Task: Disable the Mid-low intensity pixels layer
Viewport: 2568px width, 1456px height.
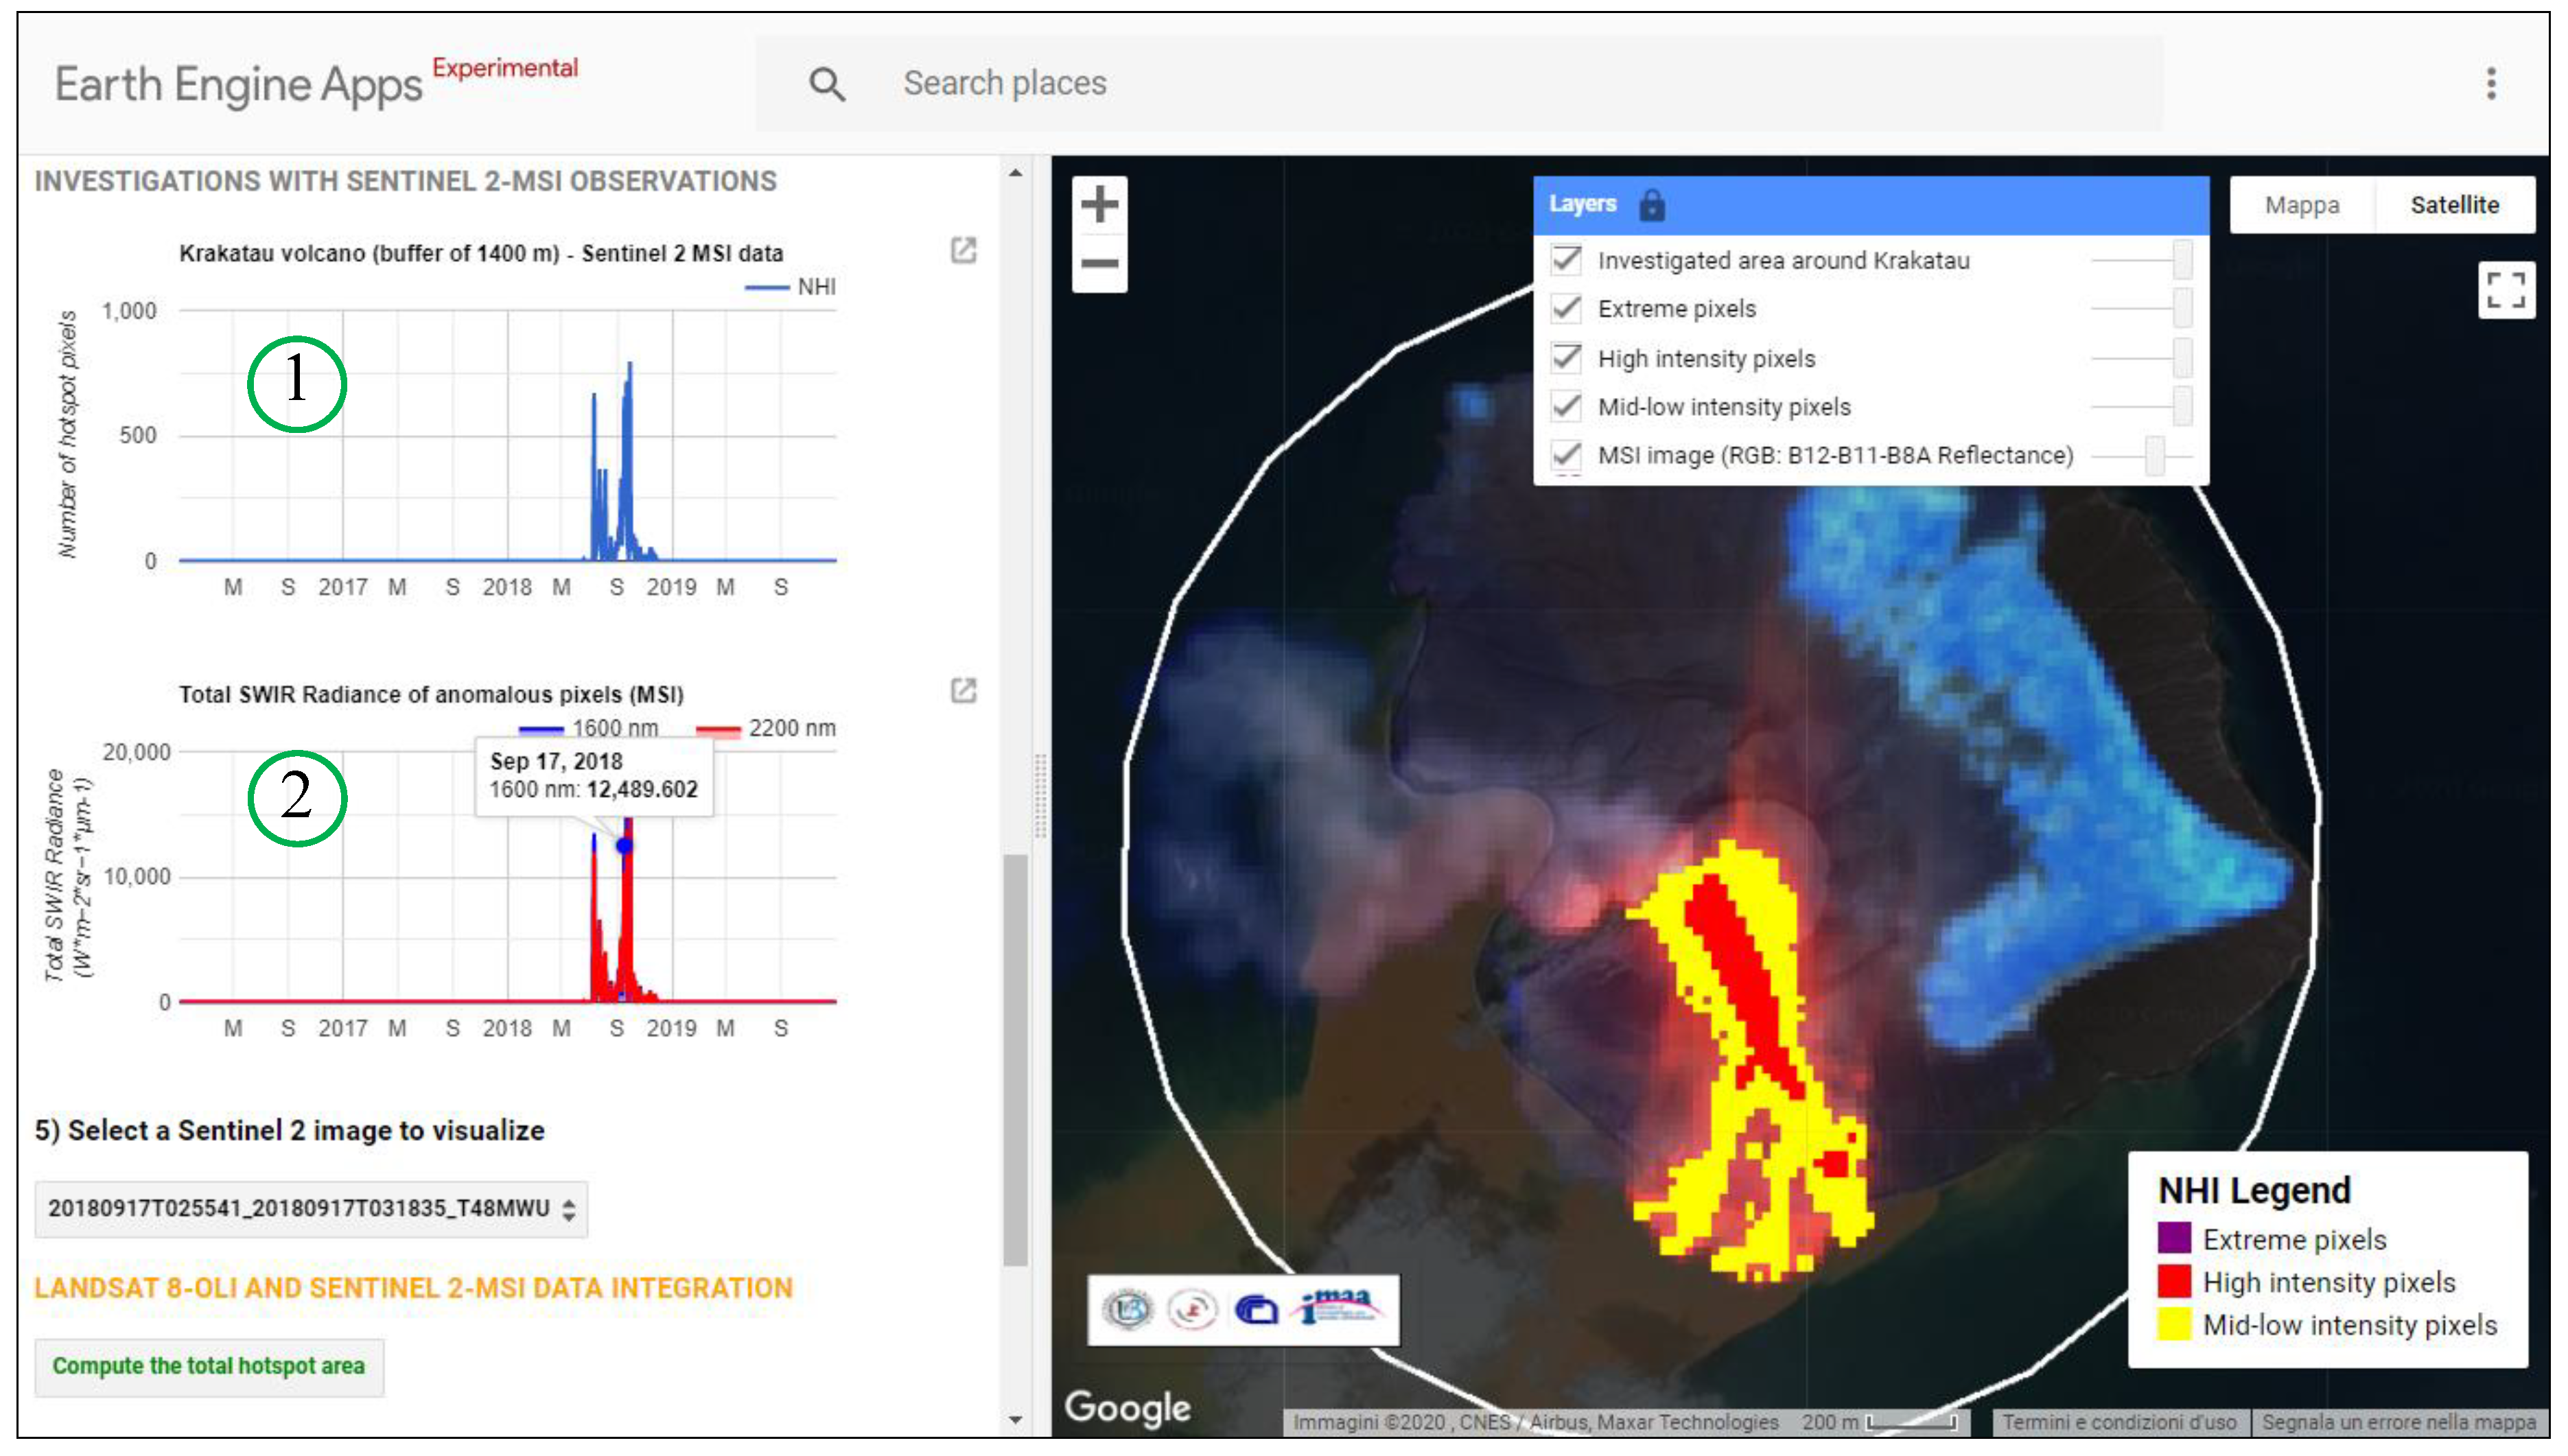Action: (x=1566, y=407)
